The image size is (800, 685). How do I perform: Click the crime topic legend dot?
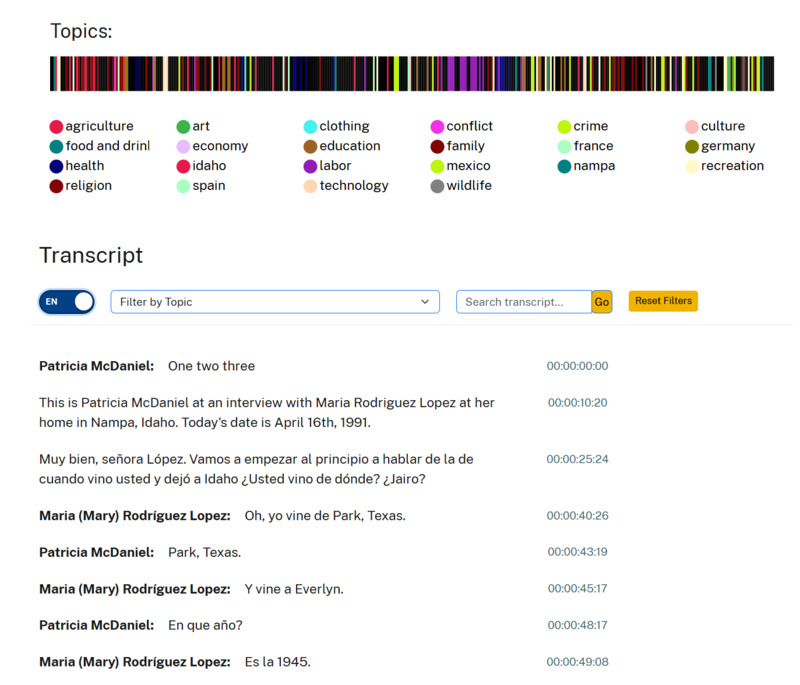coord(564,127)
